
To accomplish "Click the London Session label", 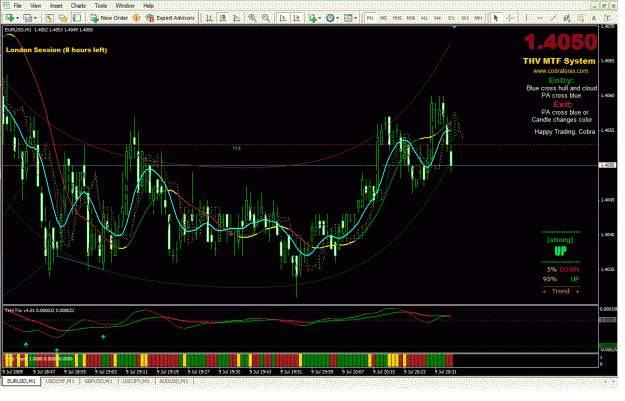I will (56, 50).
